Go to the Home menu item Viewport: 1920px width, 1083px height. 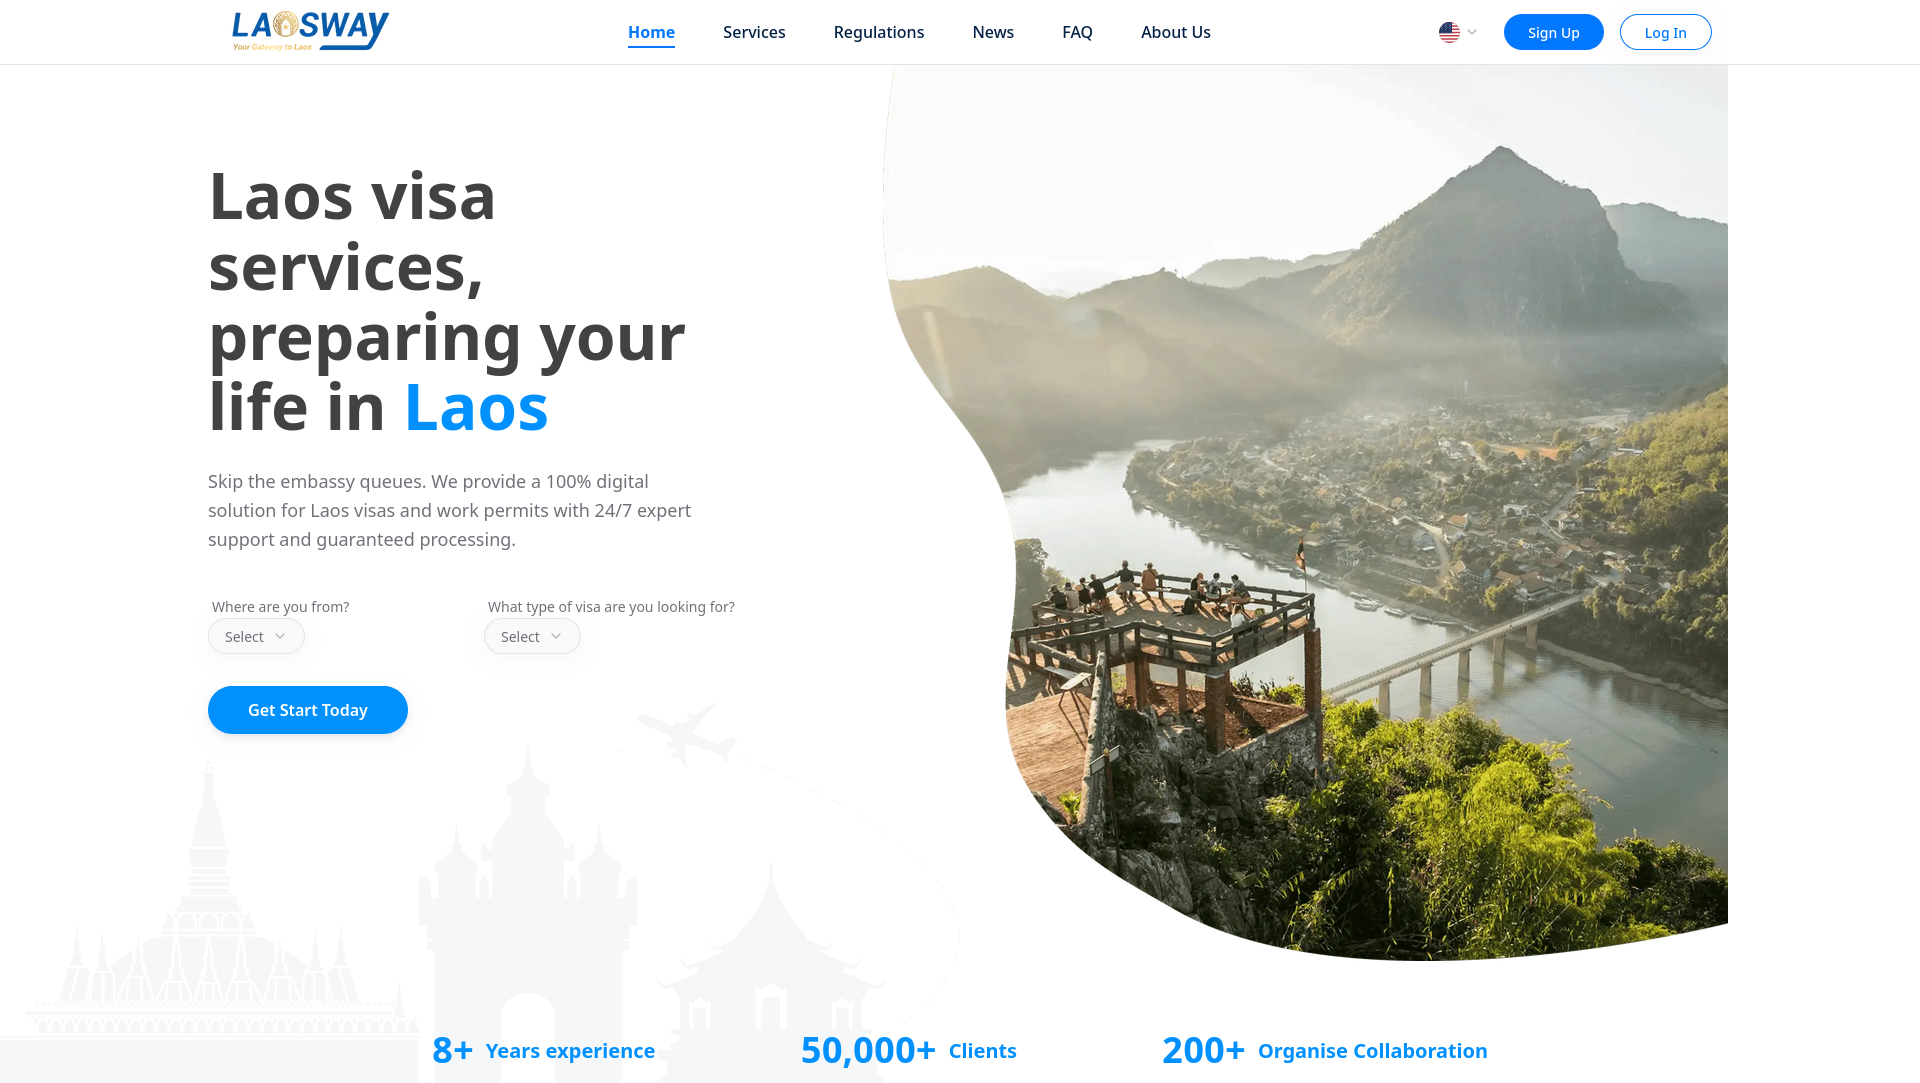coord(651,32)
